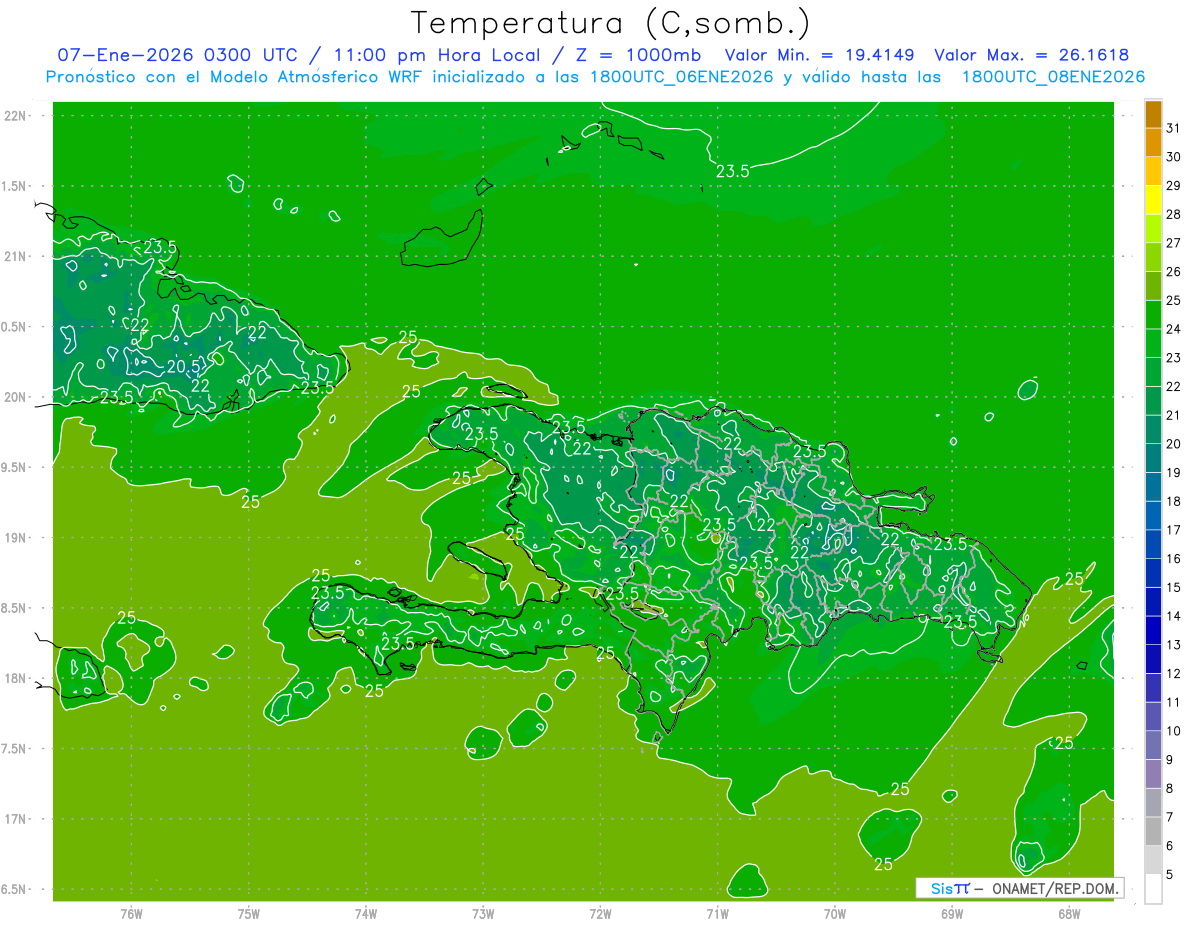Click the title "Temperatura (C,somb.)"

point(610,24)
